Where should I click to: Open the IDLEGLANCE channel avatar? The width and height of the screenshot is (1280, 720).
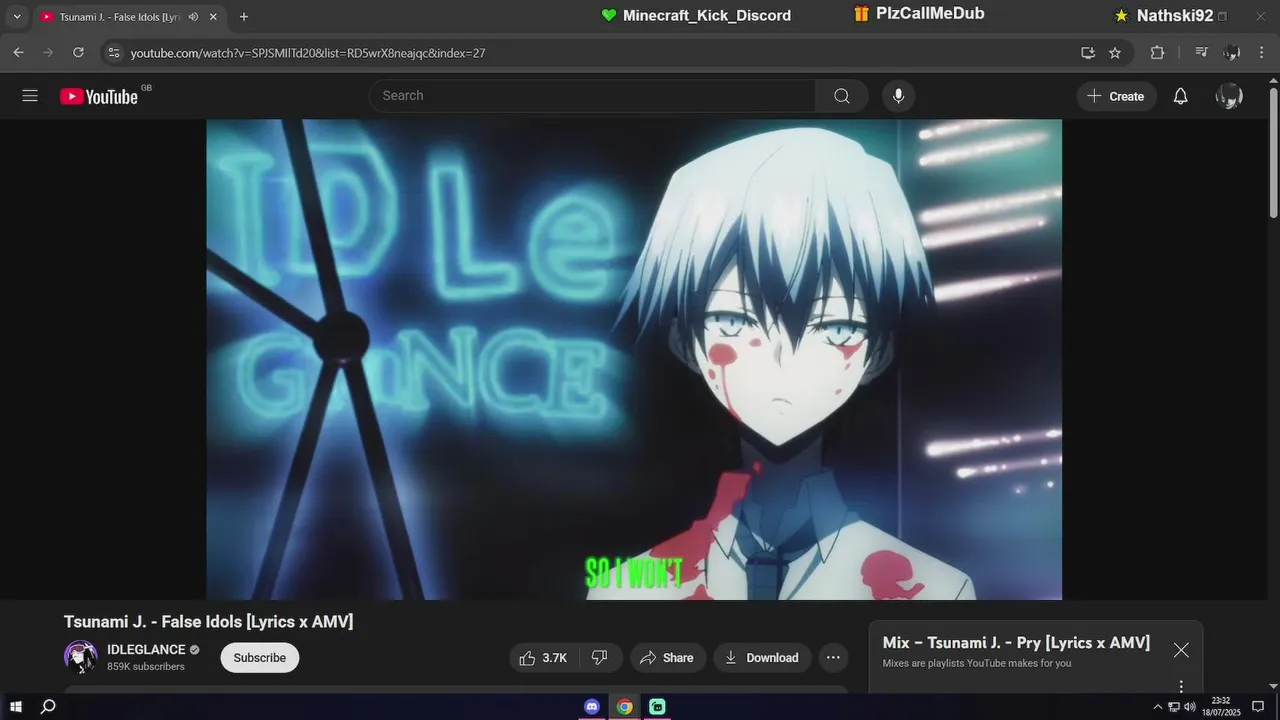(81, 657)
